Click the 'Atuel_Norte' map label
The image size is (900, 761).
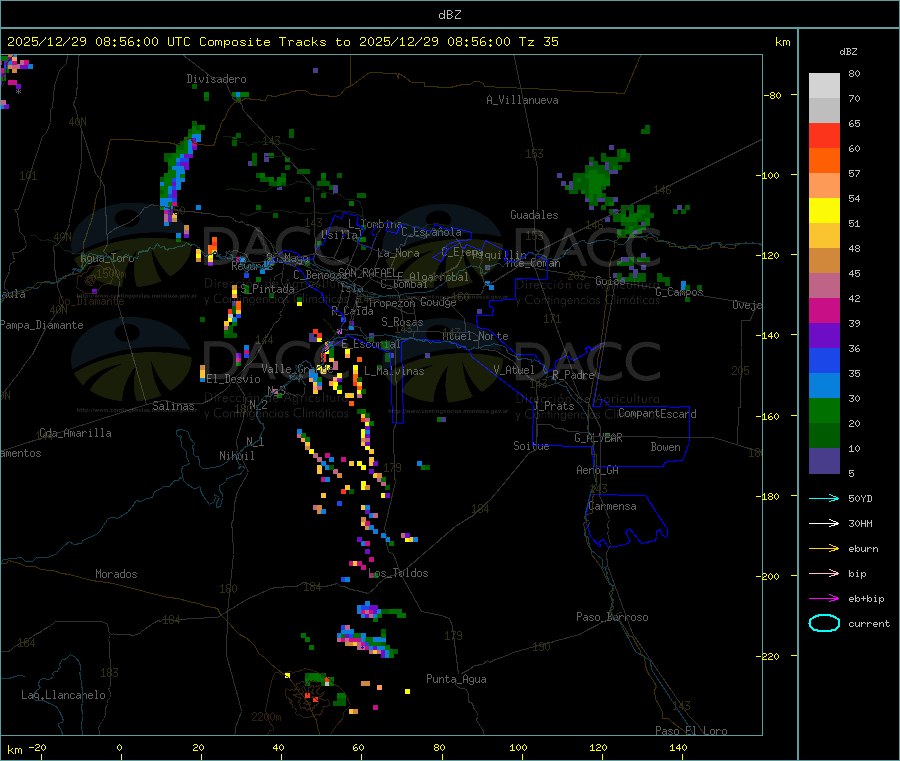point(475,336)
